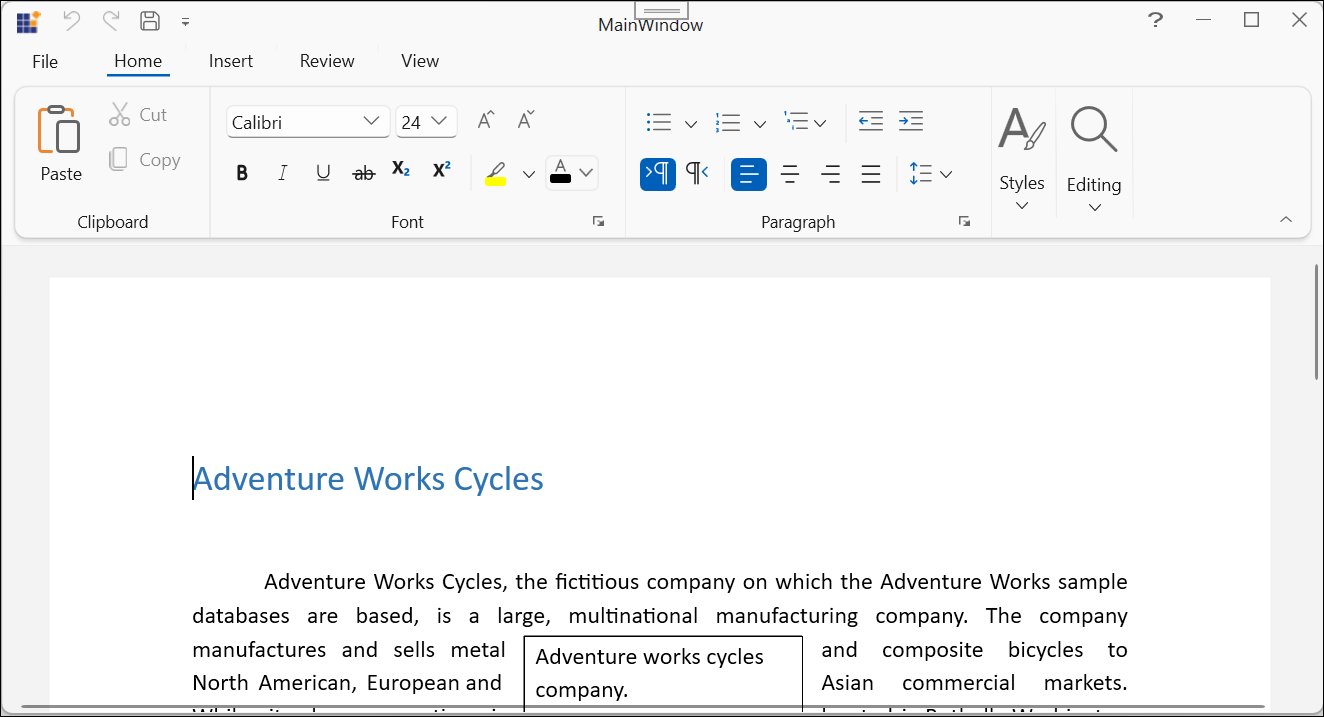Click inside the 'Adventure works cycles company.' text box
The width and height of the screenshot is (1324, 717).
[663, 673]
